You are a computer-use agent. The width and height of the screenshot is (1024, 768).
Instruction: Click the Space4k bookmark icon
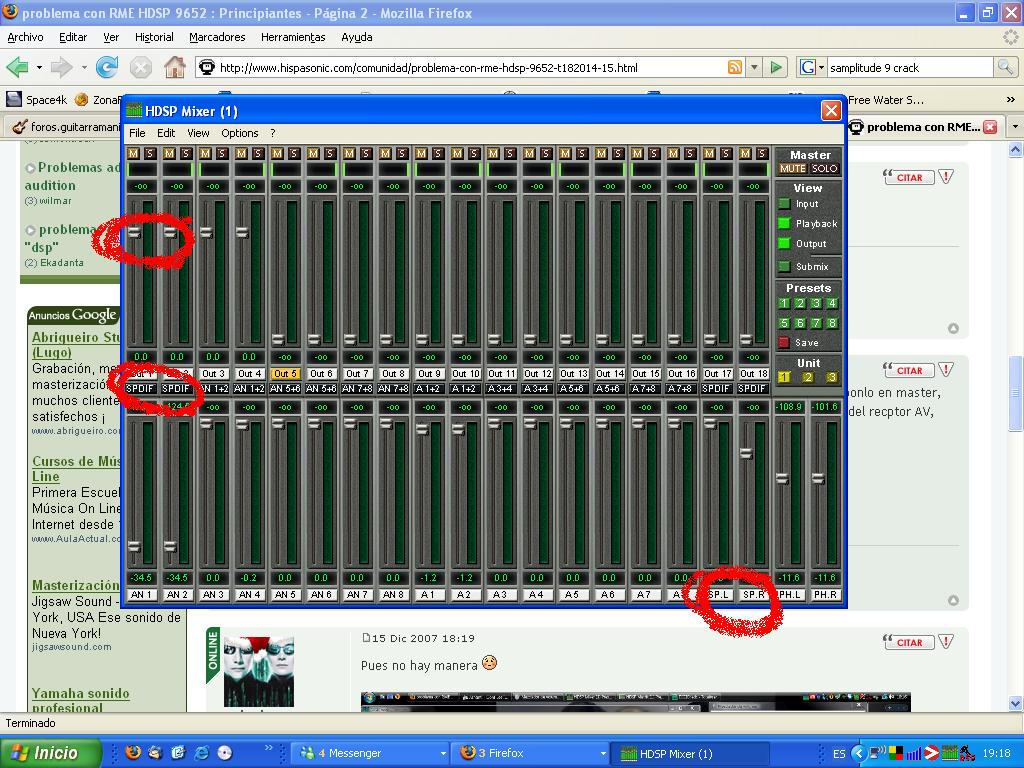coord(14,99)
